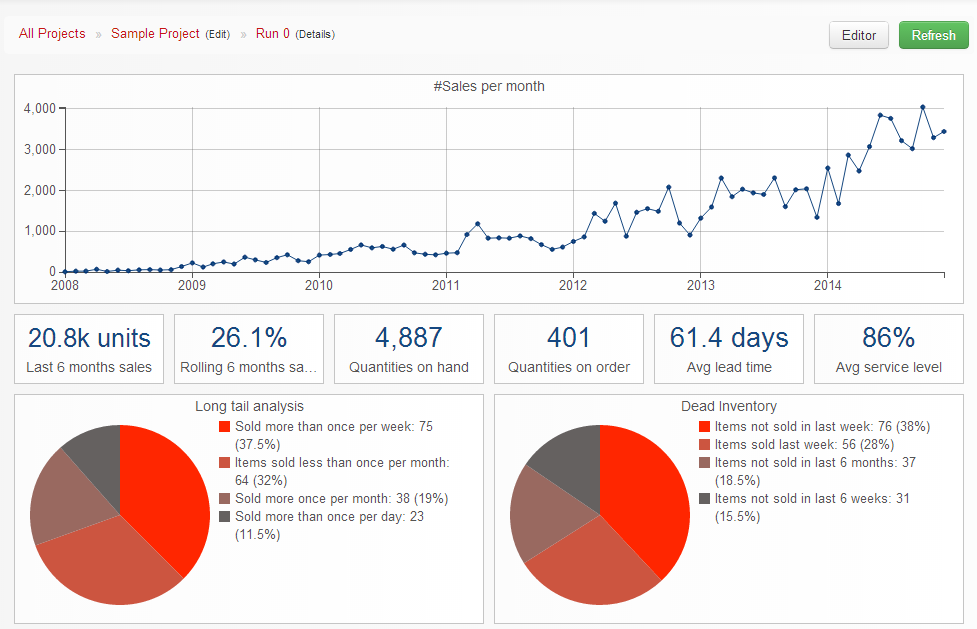Click the red slice of Dead Inventory pie
Image resolution: width=977 pixels, height=629 pixels.
(x=645, y=500)
